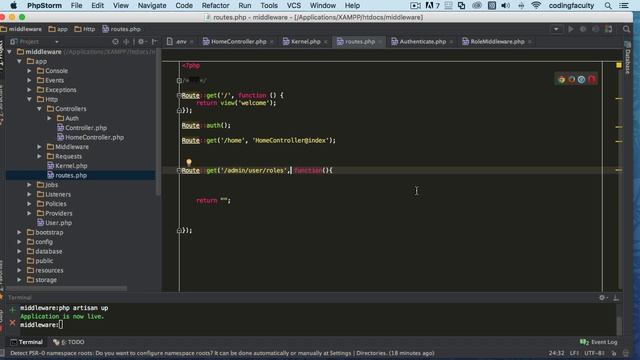
Task: Click the yellow inspection status square
Action: pyautogui.click(x=619, y=65)
